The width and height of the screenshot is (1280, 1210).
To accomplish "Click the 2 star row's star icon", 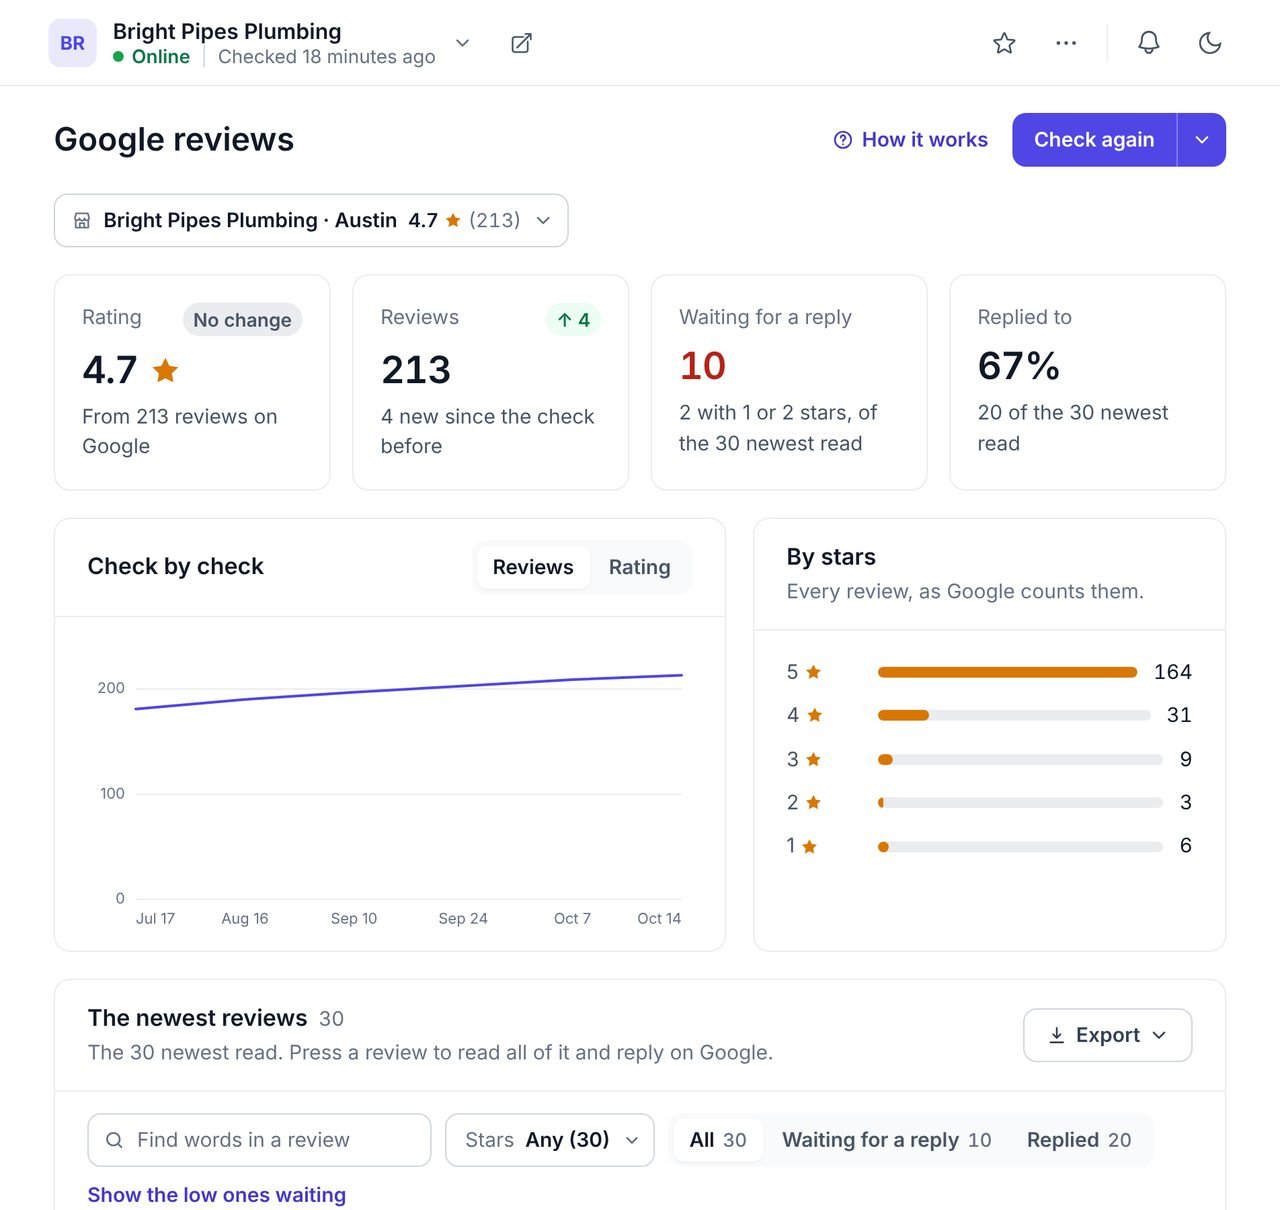I will [813, 803].
